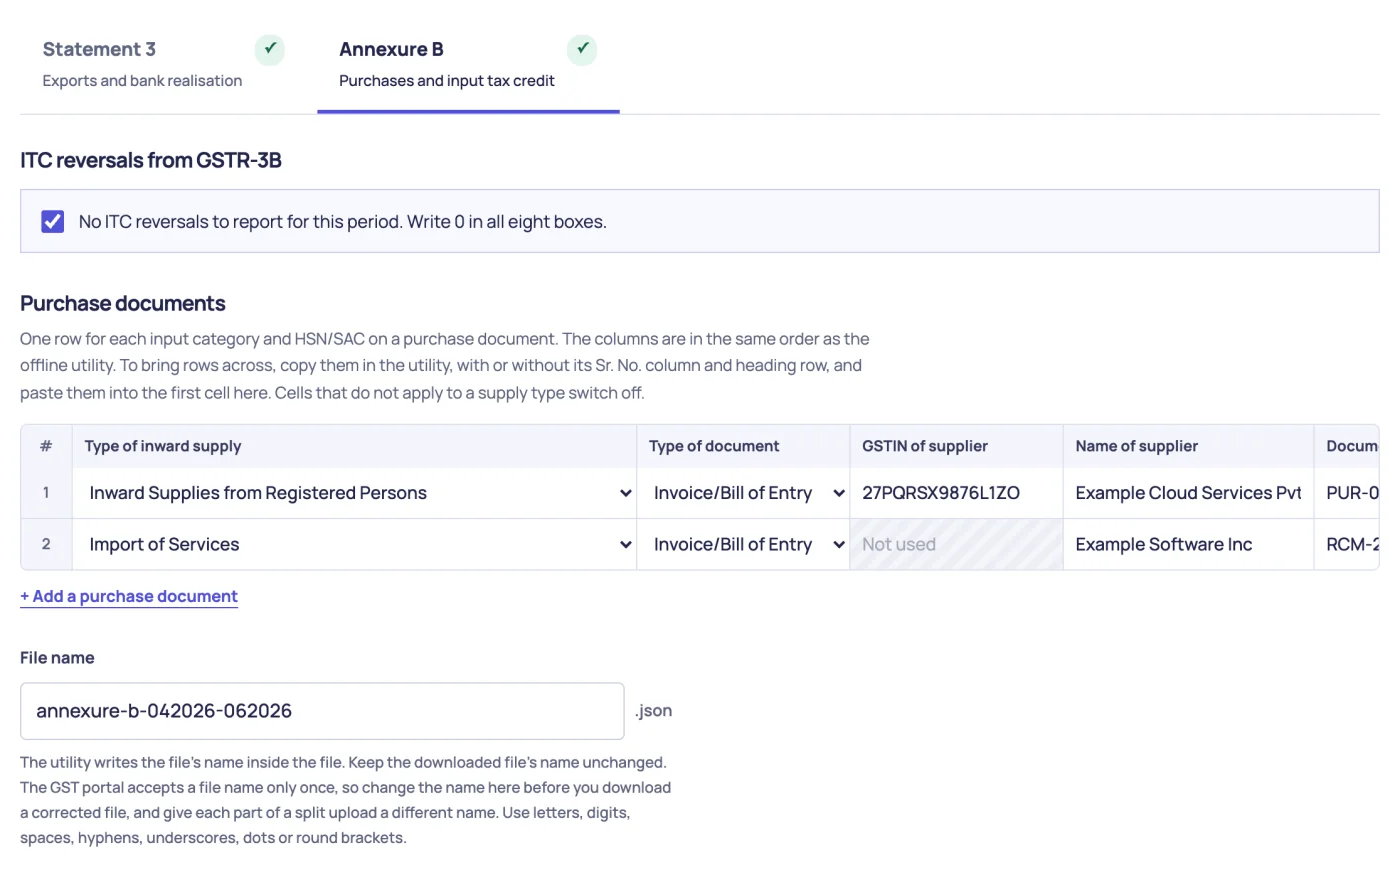Click the '.json' file extension label
The height and width of the screenshot is (870, 1400).
pyautogui.click(x=654, y=711)
